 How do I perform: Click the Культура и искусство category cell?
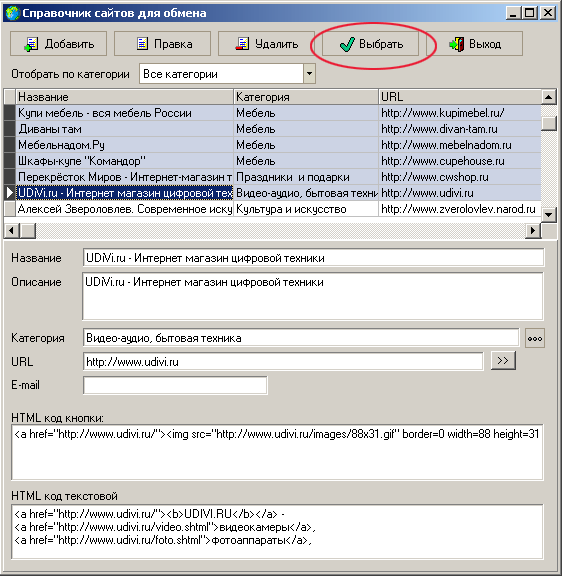[x=306, y=209]
